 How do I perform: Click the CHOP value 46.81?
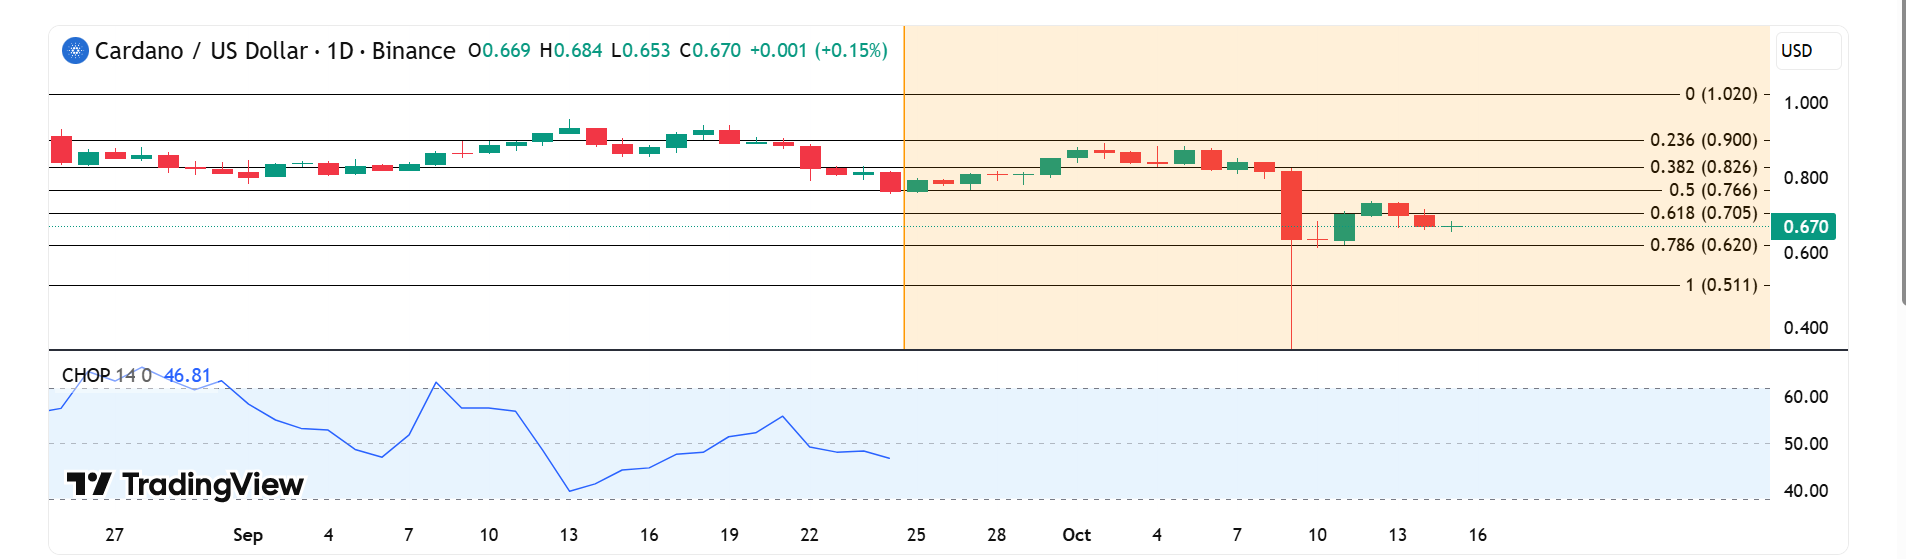pos(187,376)
